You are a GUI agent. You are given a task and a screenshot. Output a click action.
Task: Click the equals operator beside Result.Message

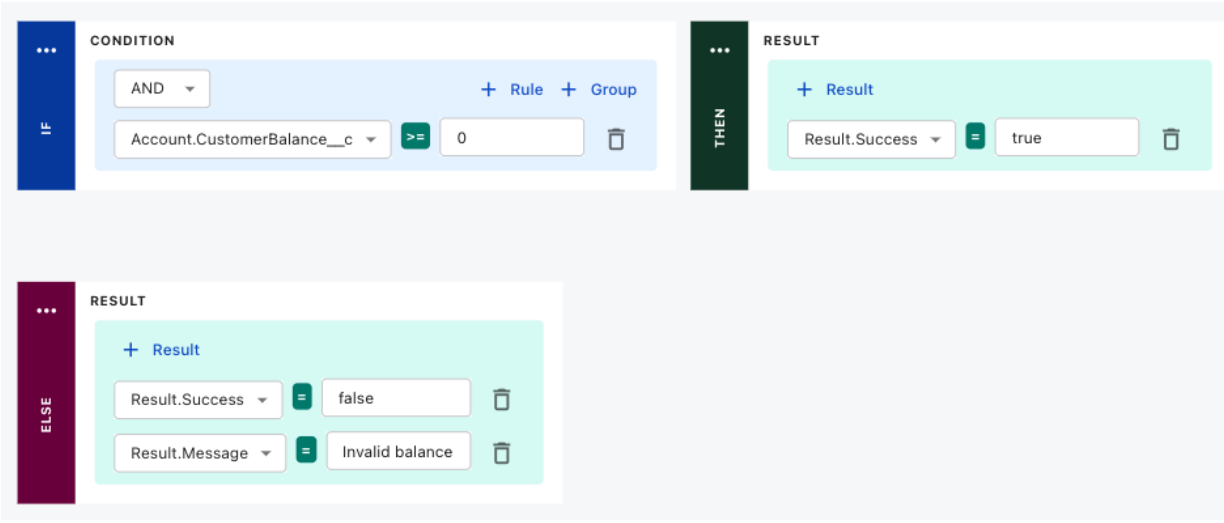click(307, 452)
